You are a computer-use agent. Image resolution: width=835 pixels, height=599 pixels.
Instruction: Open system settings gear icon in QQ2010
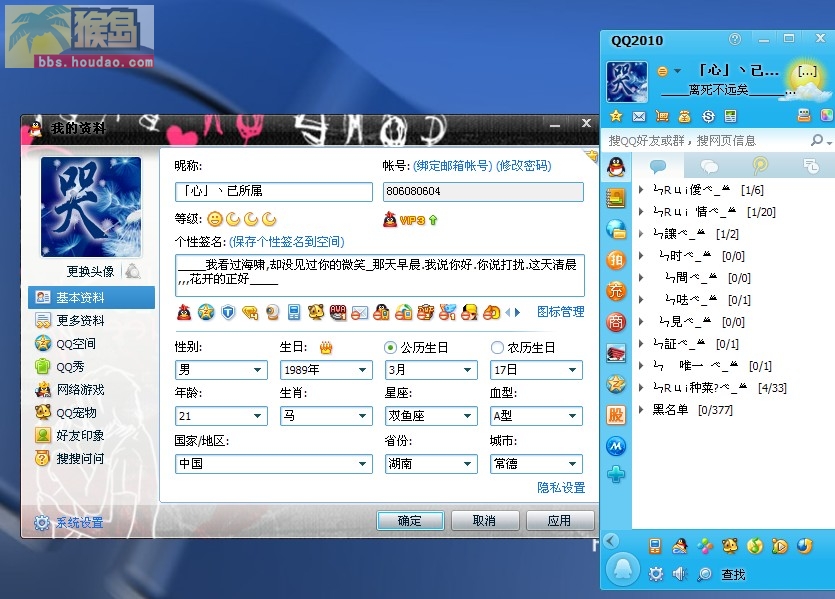point(656,574)
